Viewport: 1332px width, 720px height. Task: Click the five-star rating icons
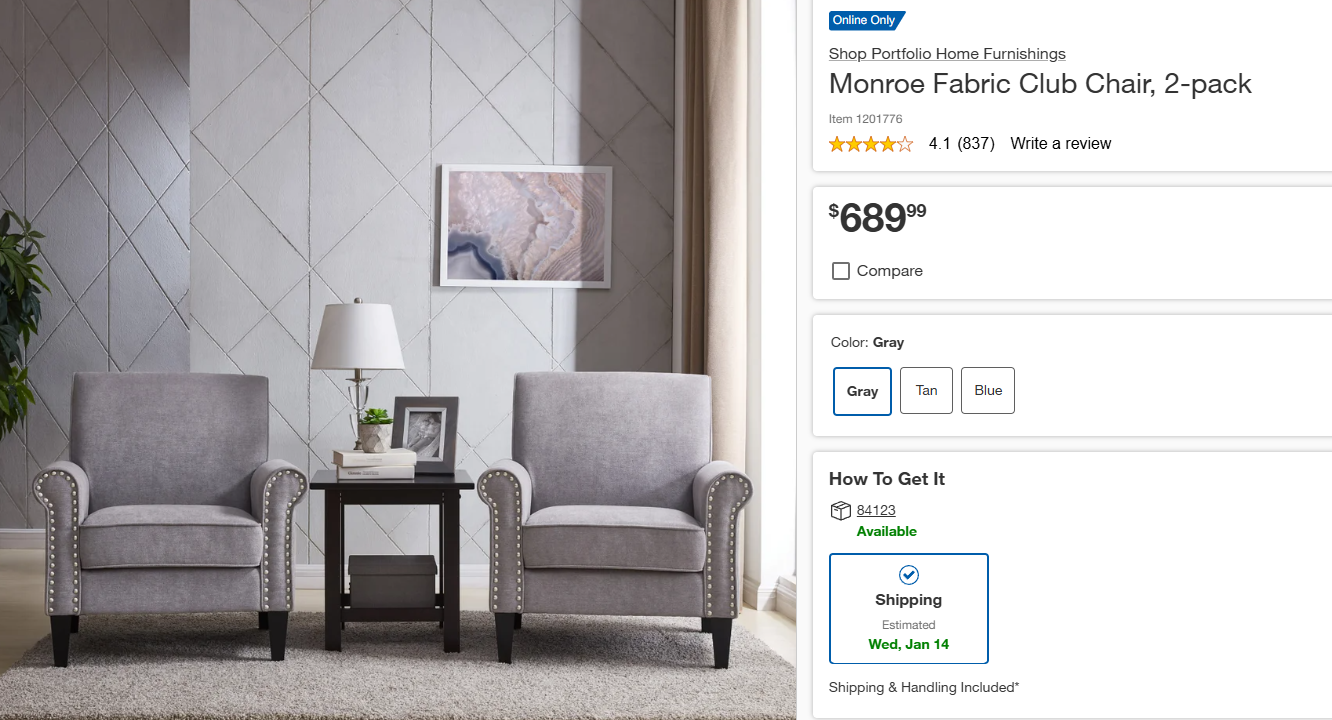point(871,144)
